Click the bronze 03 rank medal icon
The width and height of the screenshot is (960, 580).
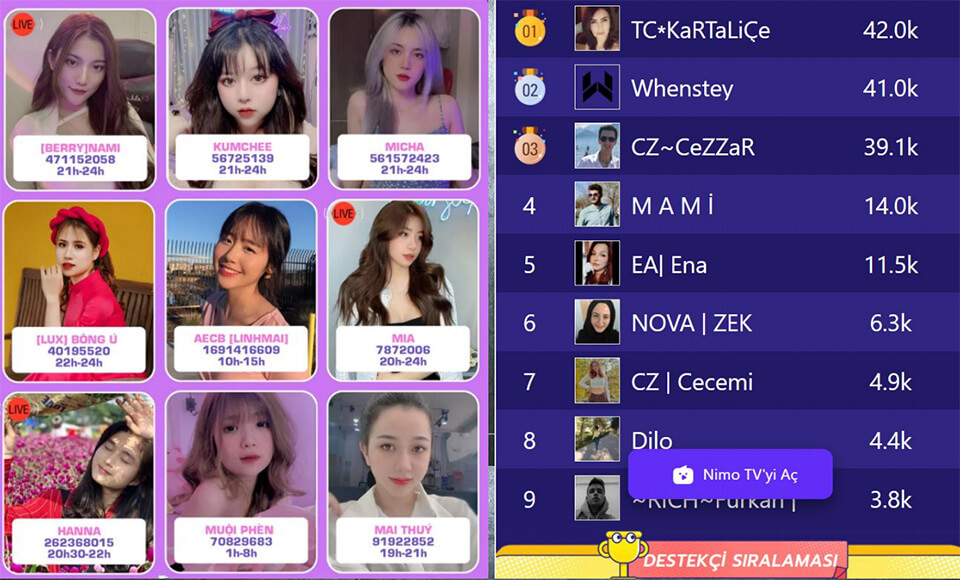pos(530,146)
